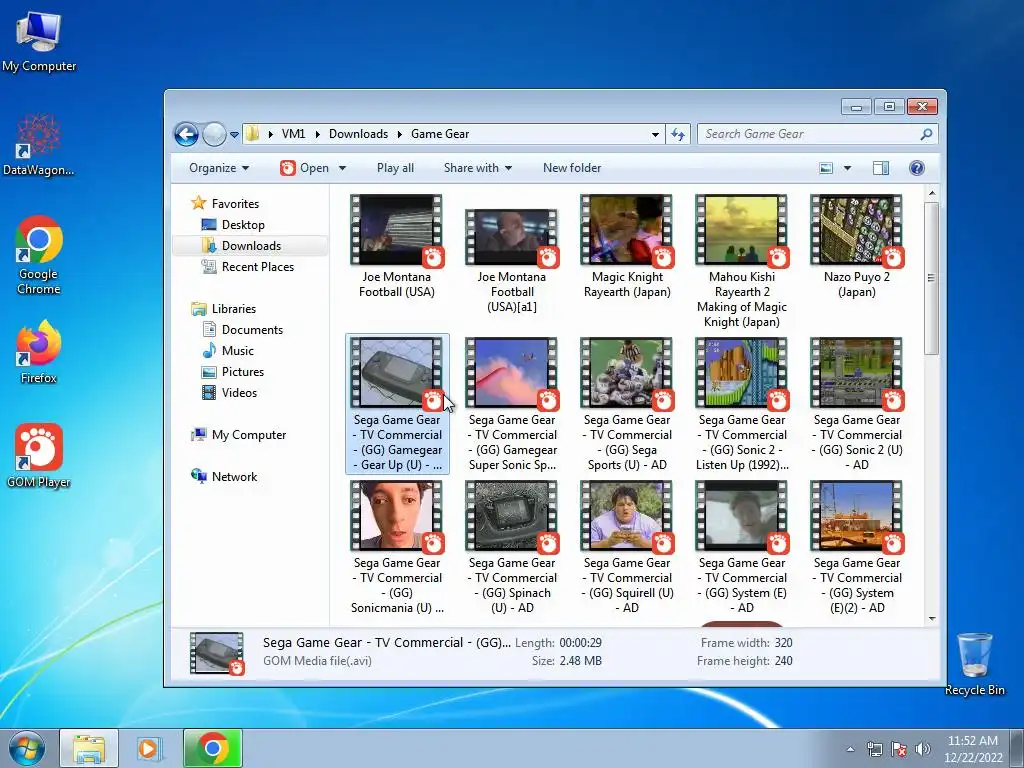This screenshot has height=768, width=1024.
Task: Select Magic Knight Rayearth (Japan) video
Action: [627, 246]
